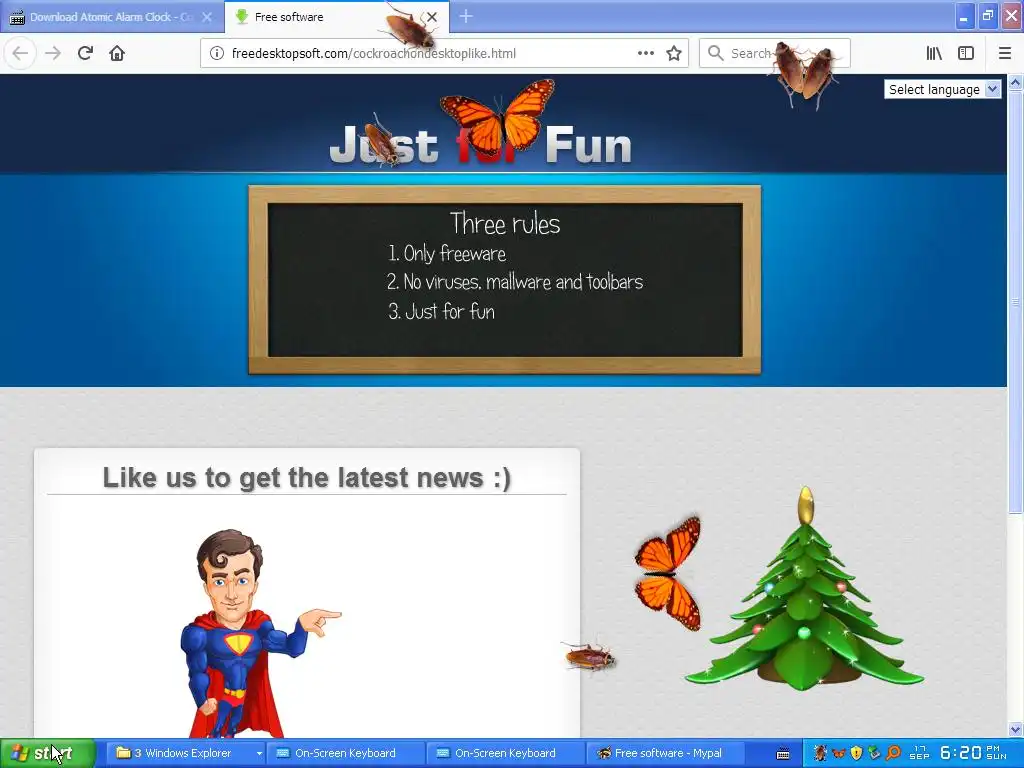Click the safely remove hardware tray icon
This screenshot has height=768, width=1024.
(x=874, y=753)
